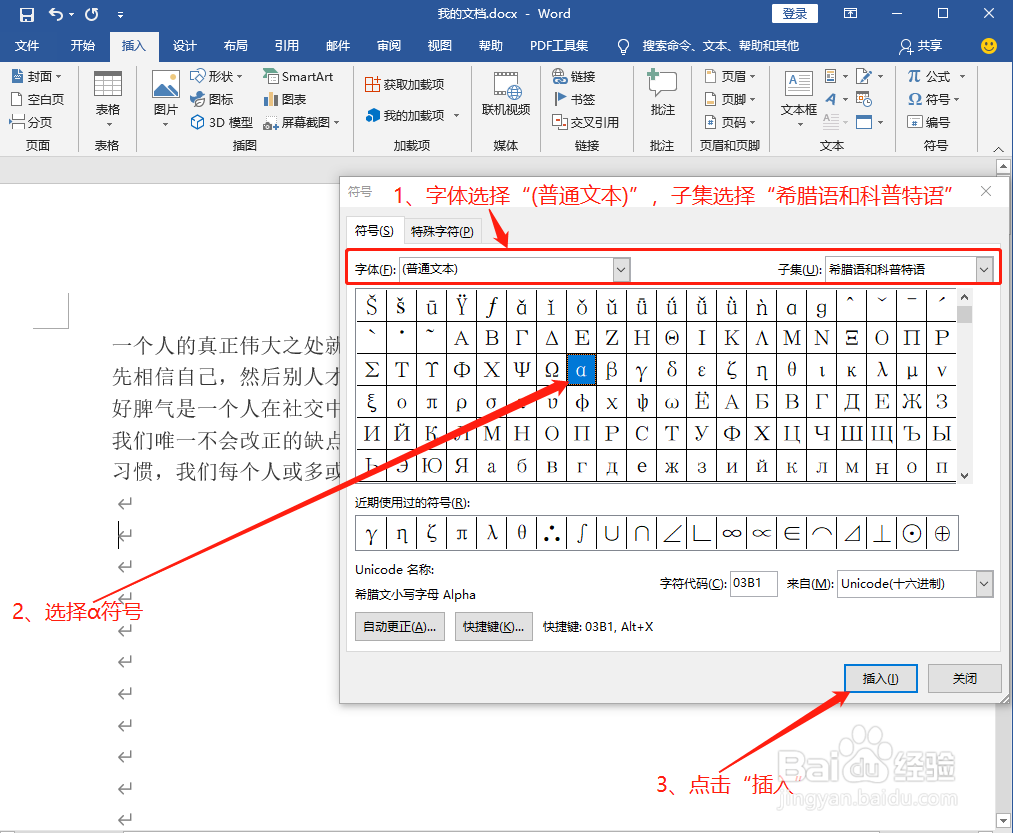Image resolution: width=1013 pixels, height=833 pixels.
Task: Click the smiley feedback icon
Action: [988, 46]
